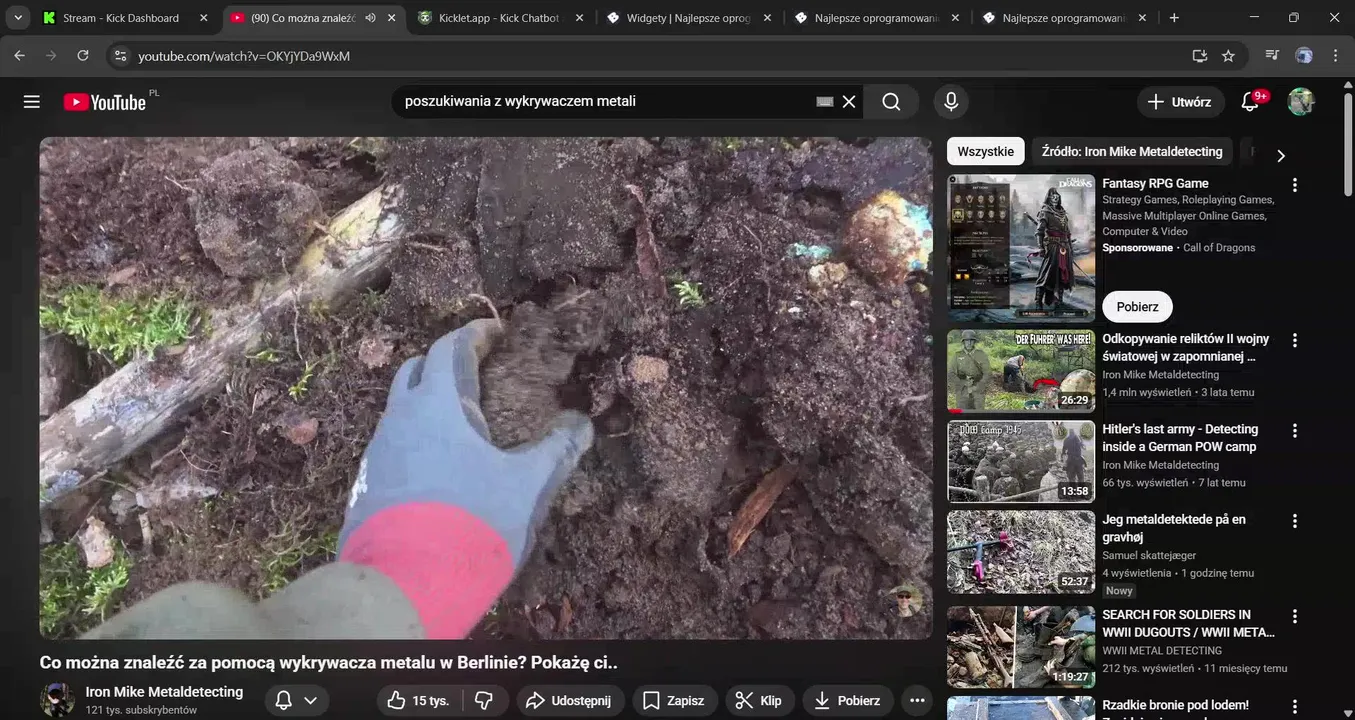This screenshot has height=720, width=1355.
Task: Click the YouTube search input field
Action: 605,102
